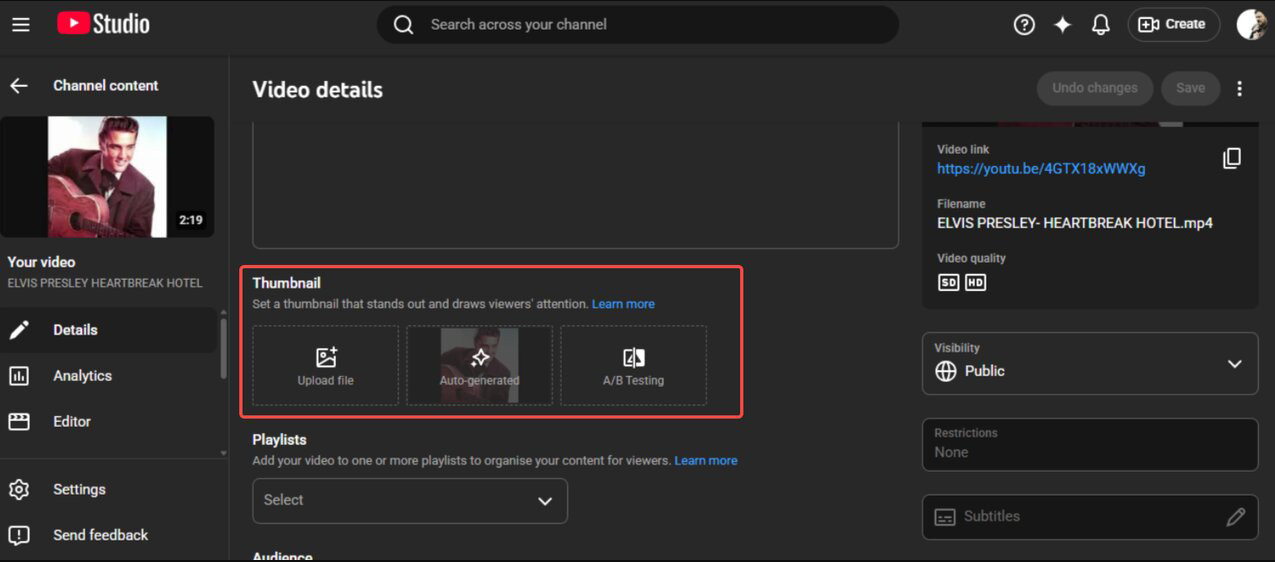Viewport: 1275px width, 562px height.
Task: Click the Restrictions None field
Action: [x=1090, y=444]
